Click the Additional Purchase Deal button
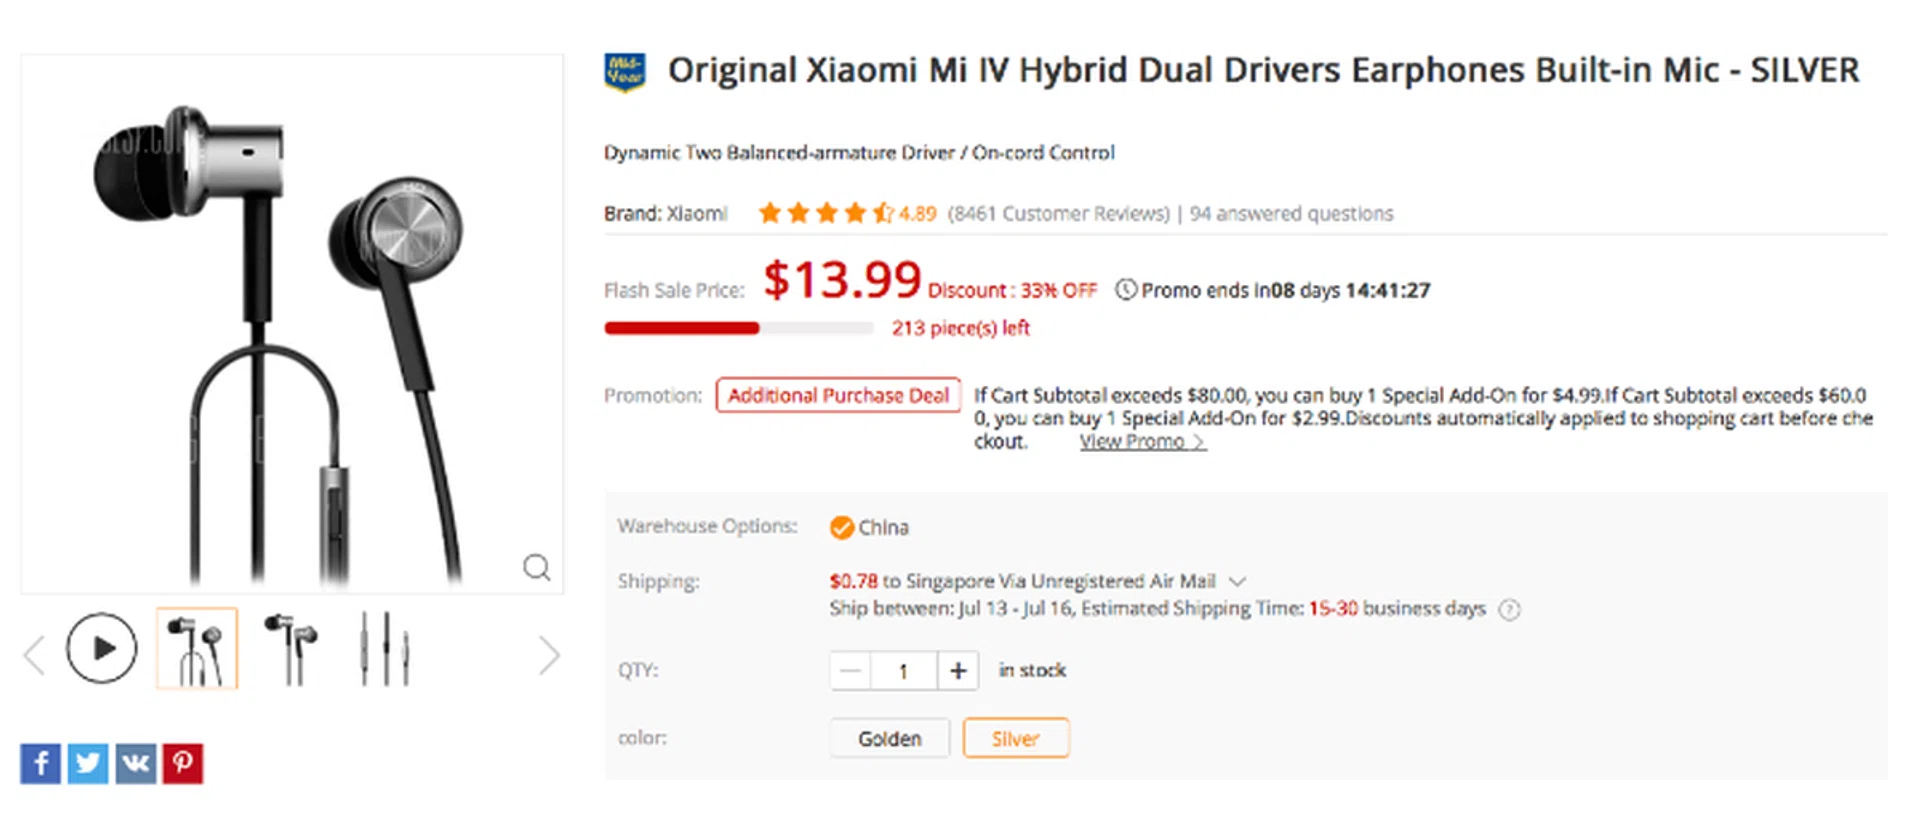Screen dimensions: 1920x813 point(838,396)
